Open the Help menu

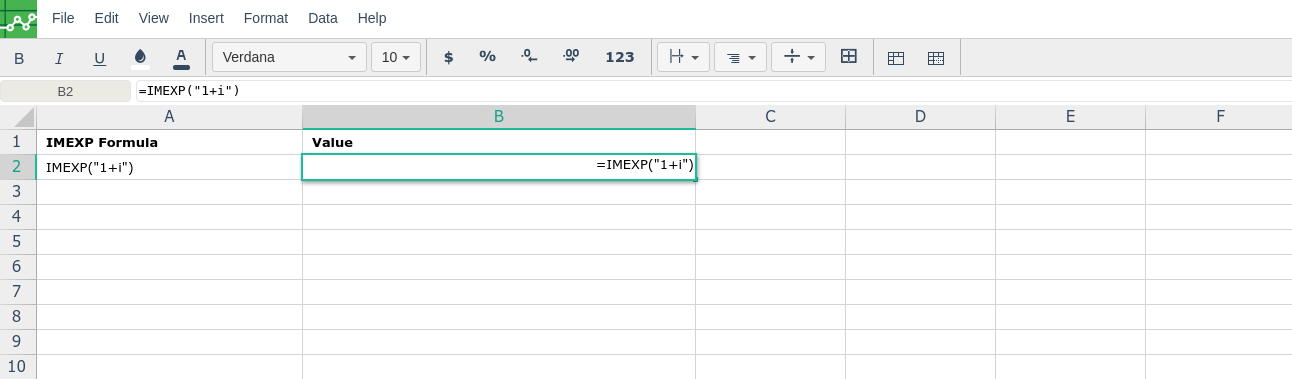coord(372,18)
